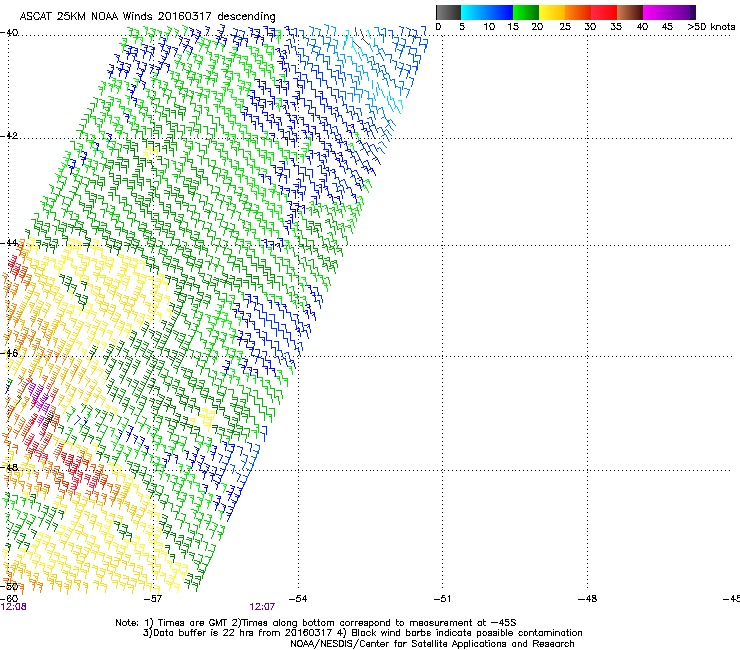740x650 pixels.
Task: Click the plot title 'ASCAT 25KM NOAA Winds 20160317 descending'
Action: coord(147,16)
